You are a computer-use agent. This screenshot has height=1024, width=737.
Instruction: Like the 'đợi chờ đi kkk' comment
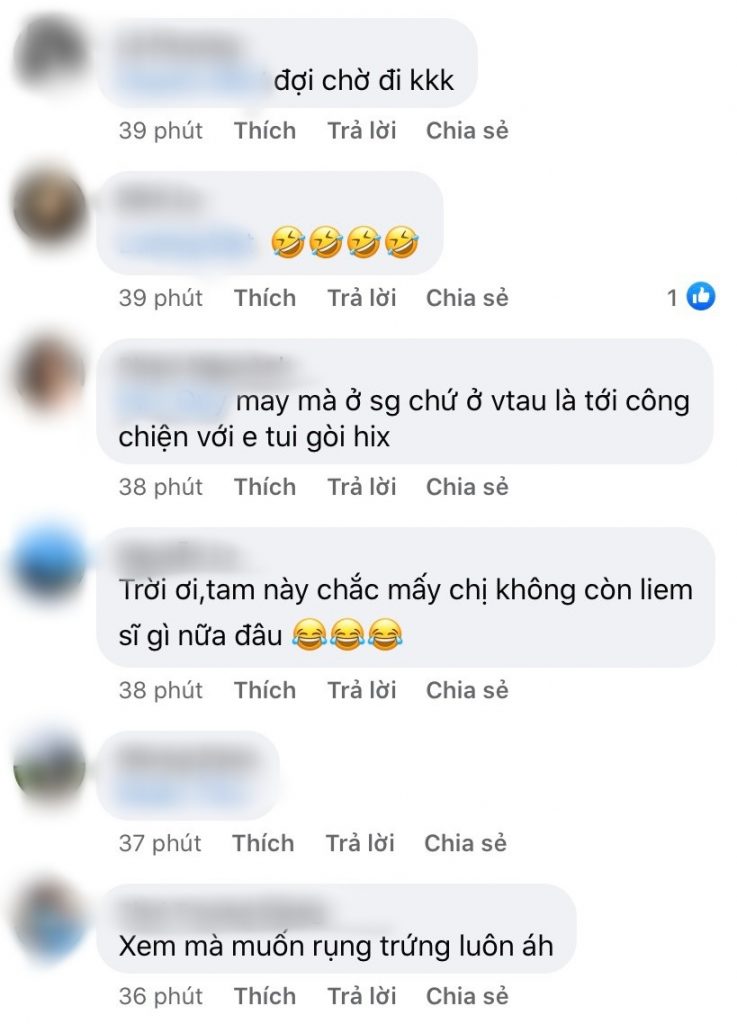pyautogui.click(x=265, y=131)
